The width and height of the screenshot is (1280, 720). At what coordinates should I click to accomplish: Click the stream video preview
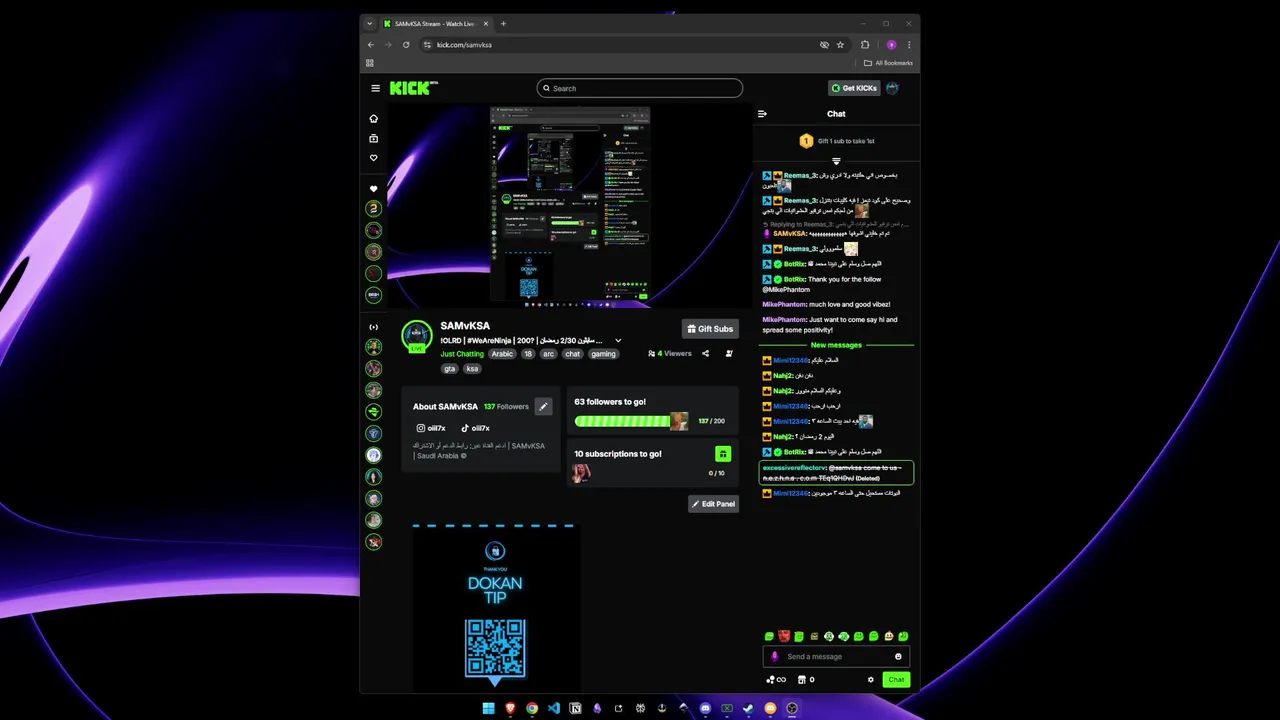click(x=570, y=205)
